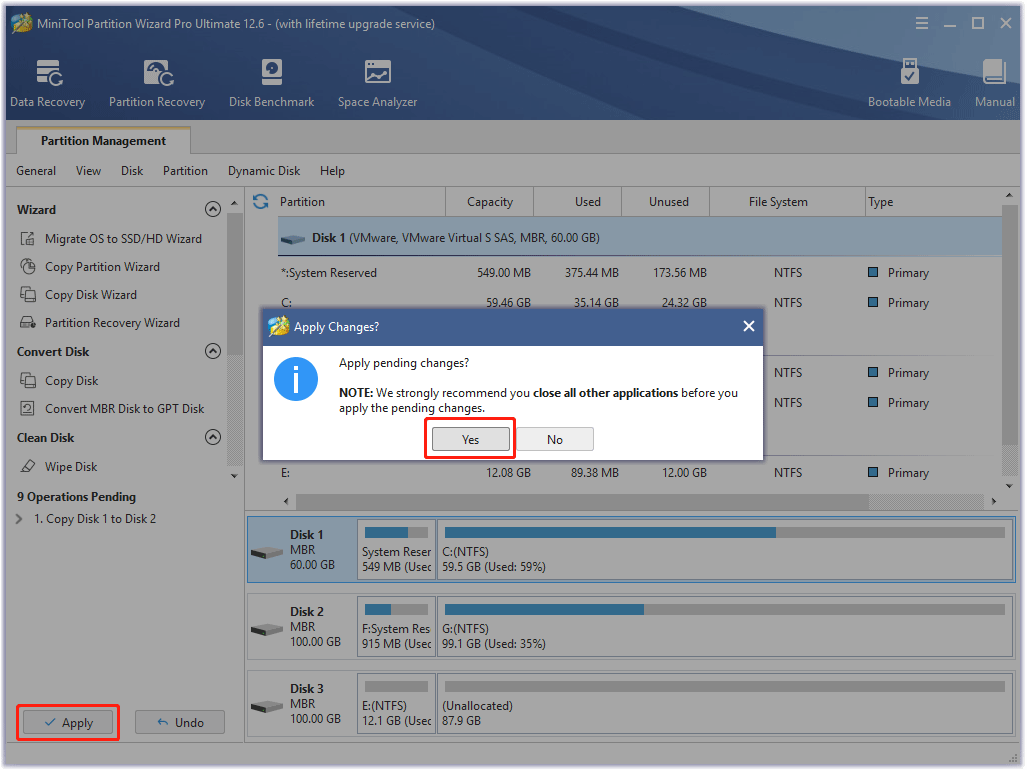This screenshot has width=1027, height=770.
Task: Choose Wipe Disk in Clean Disk section
Action: (x=71, y=467)
